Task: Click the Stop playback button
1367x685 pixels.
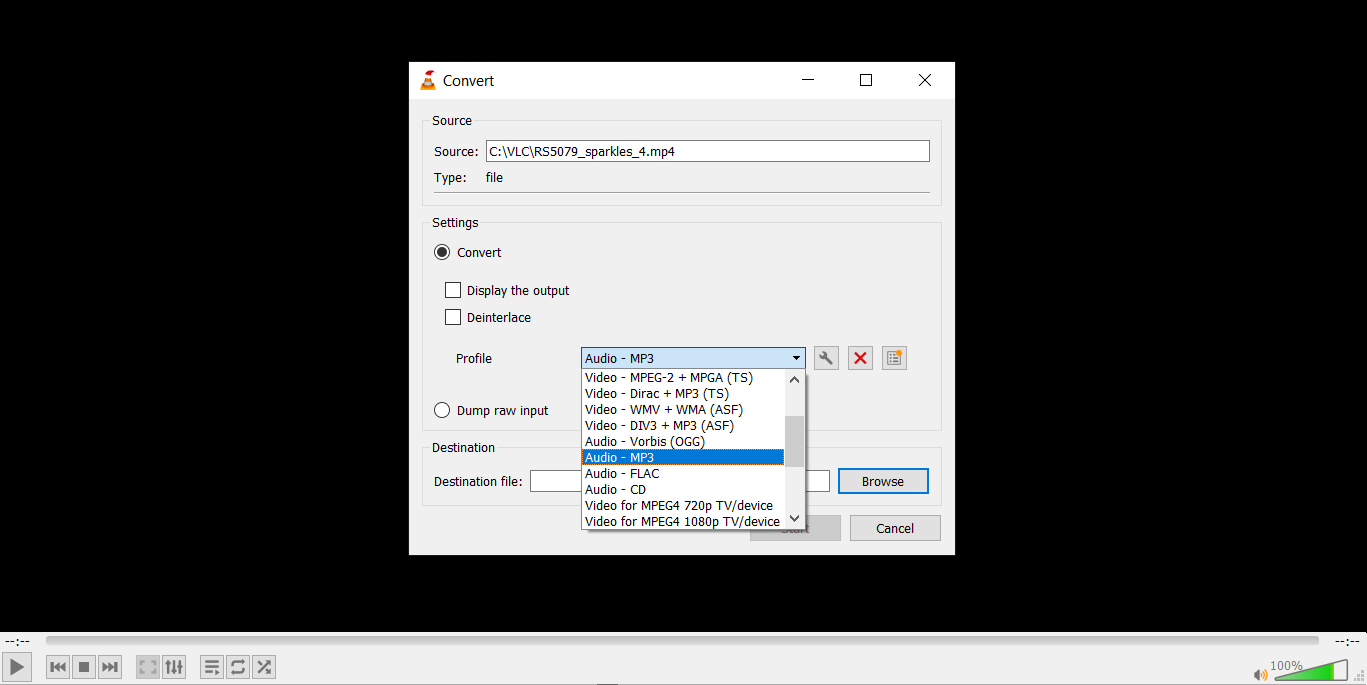Action: [x=84, y=667]
